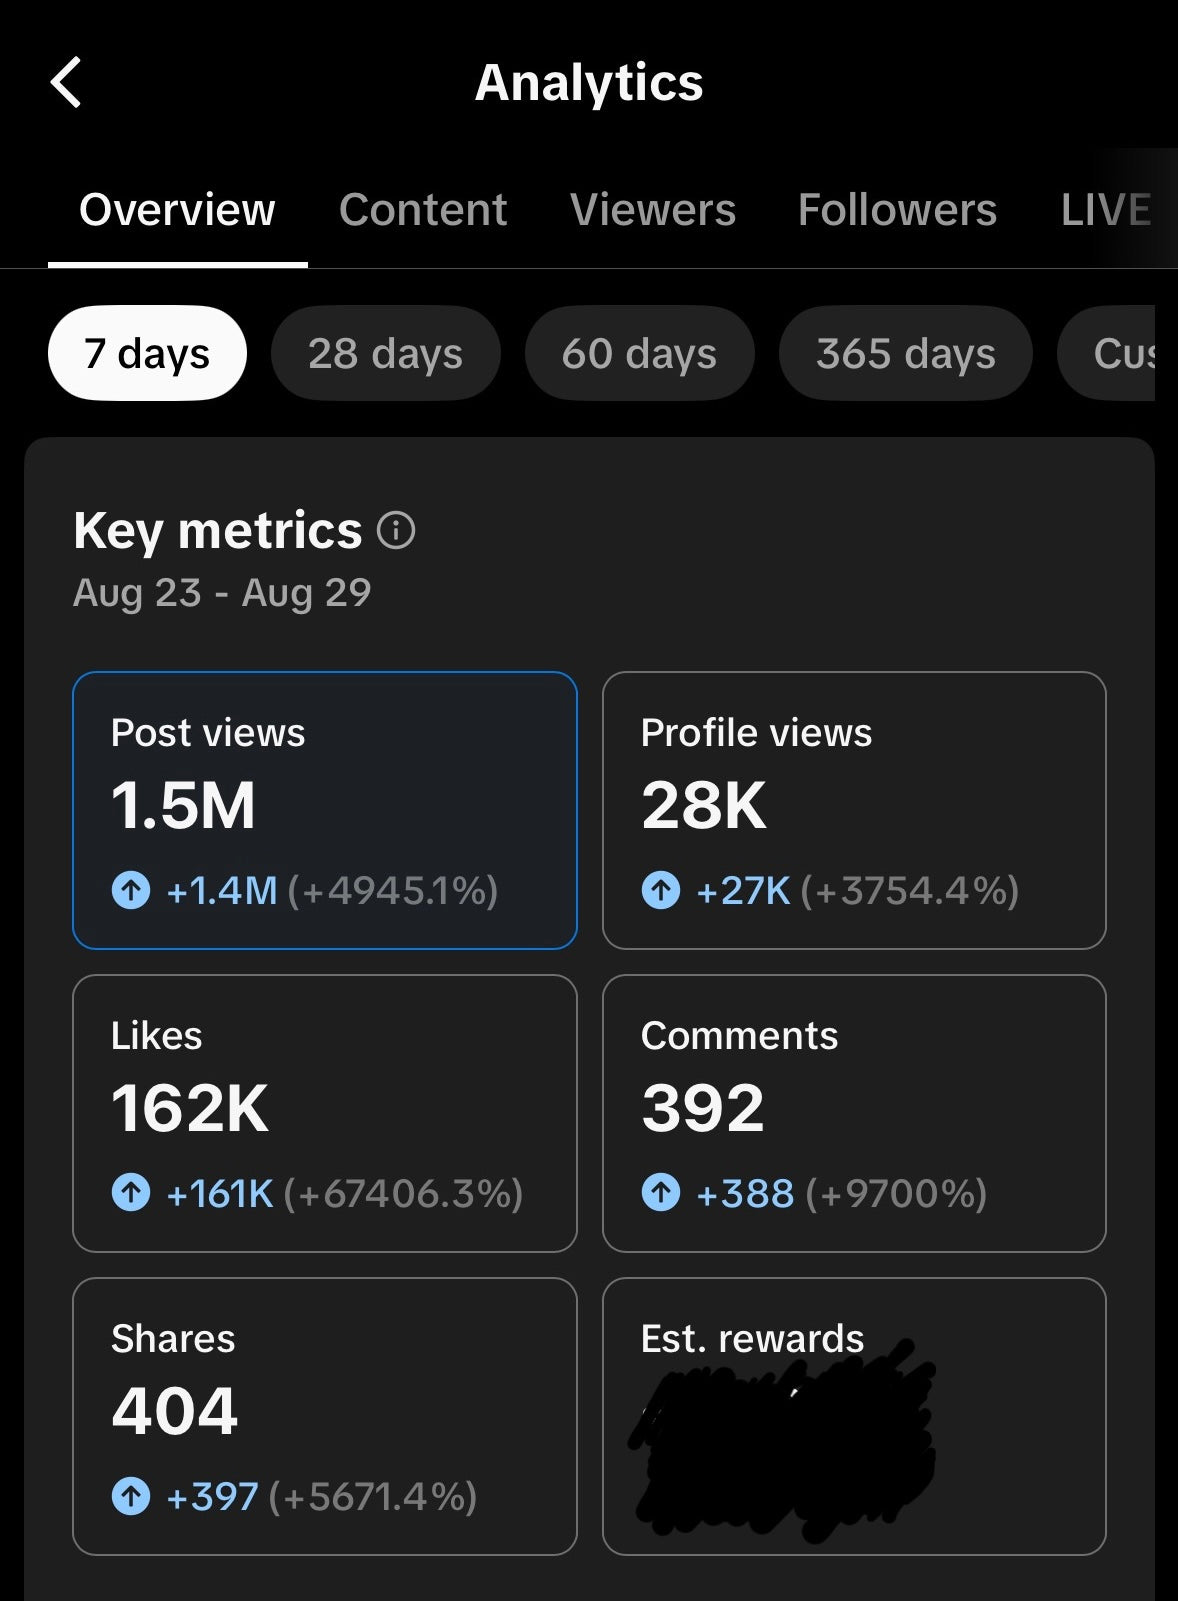Click the growth arrow icon on Profile views
1178x1601 pixels.
(x=661, y=888)
